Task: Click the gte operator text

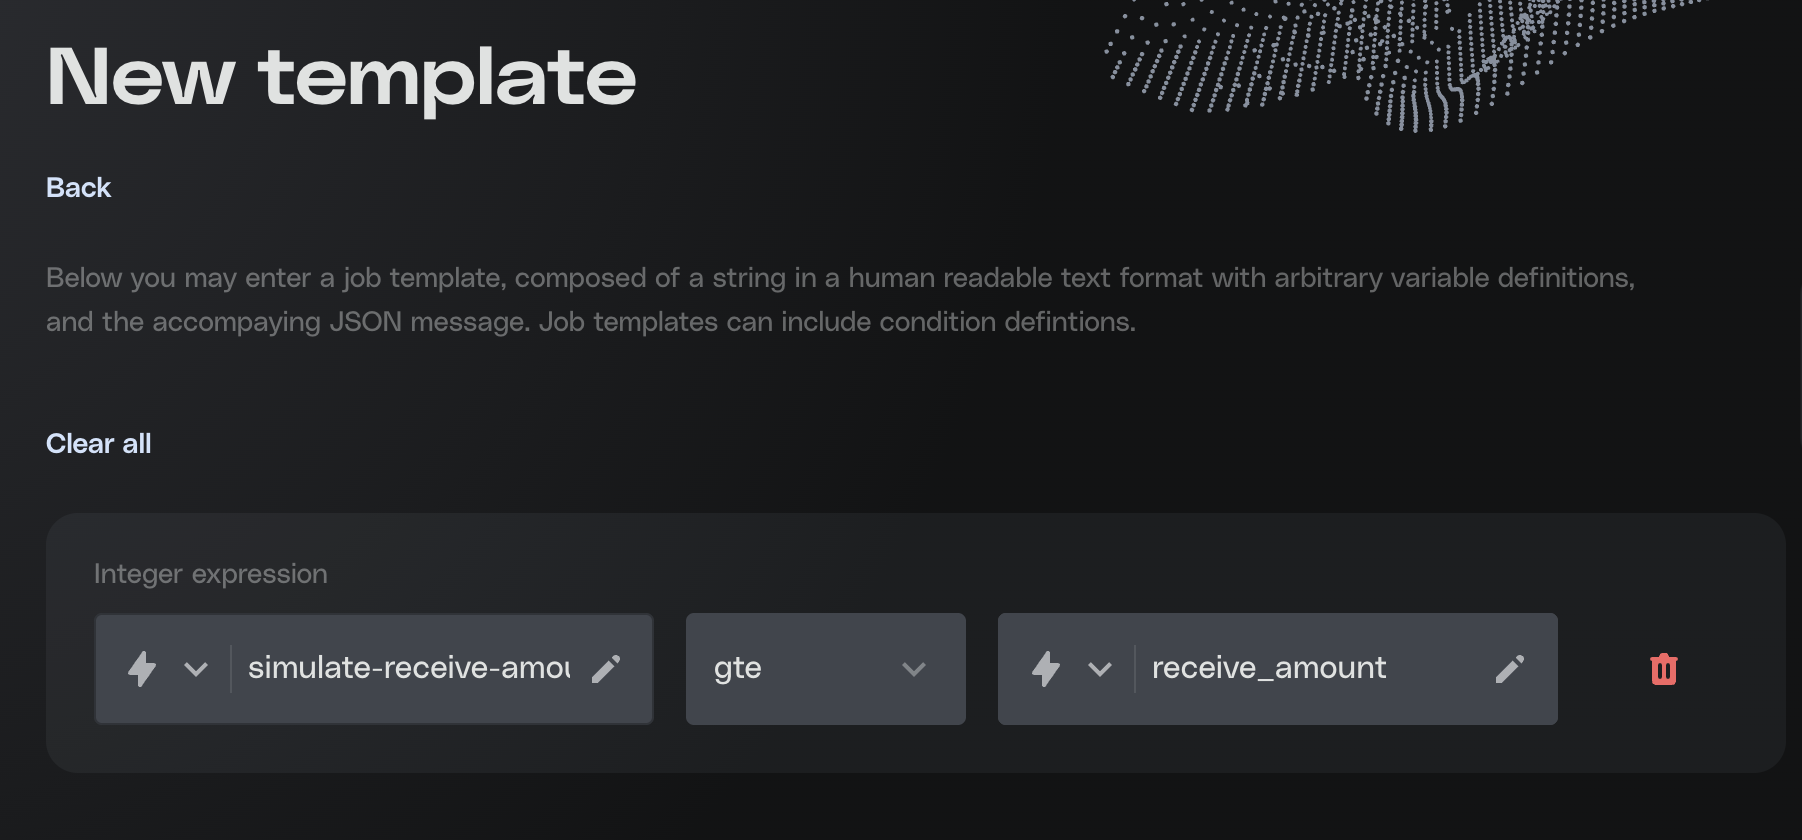Action: (x=738, y=668)
